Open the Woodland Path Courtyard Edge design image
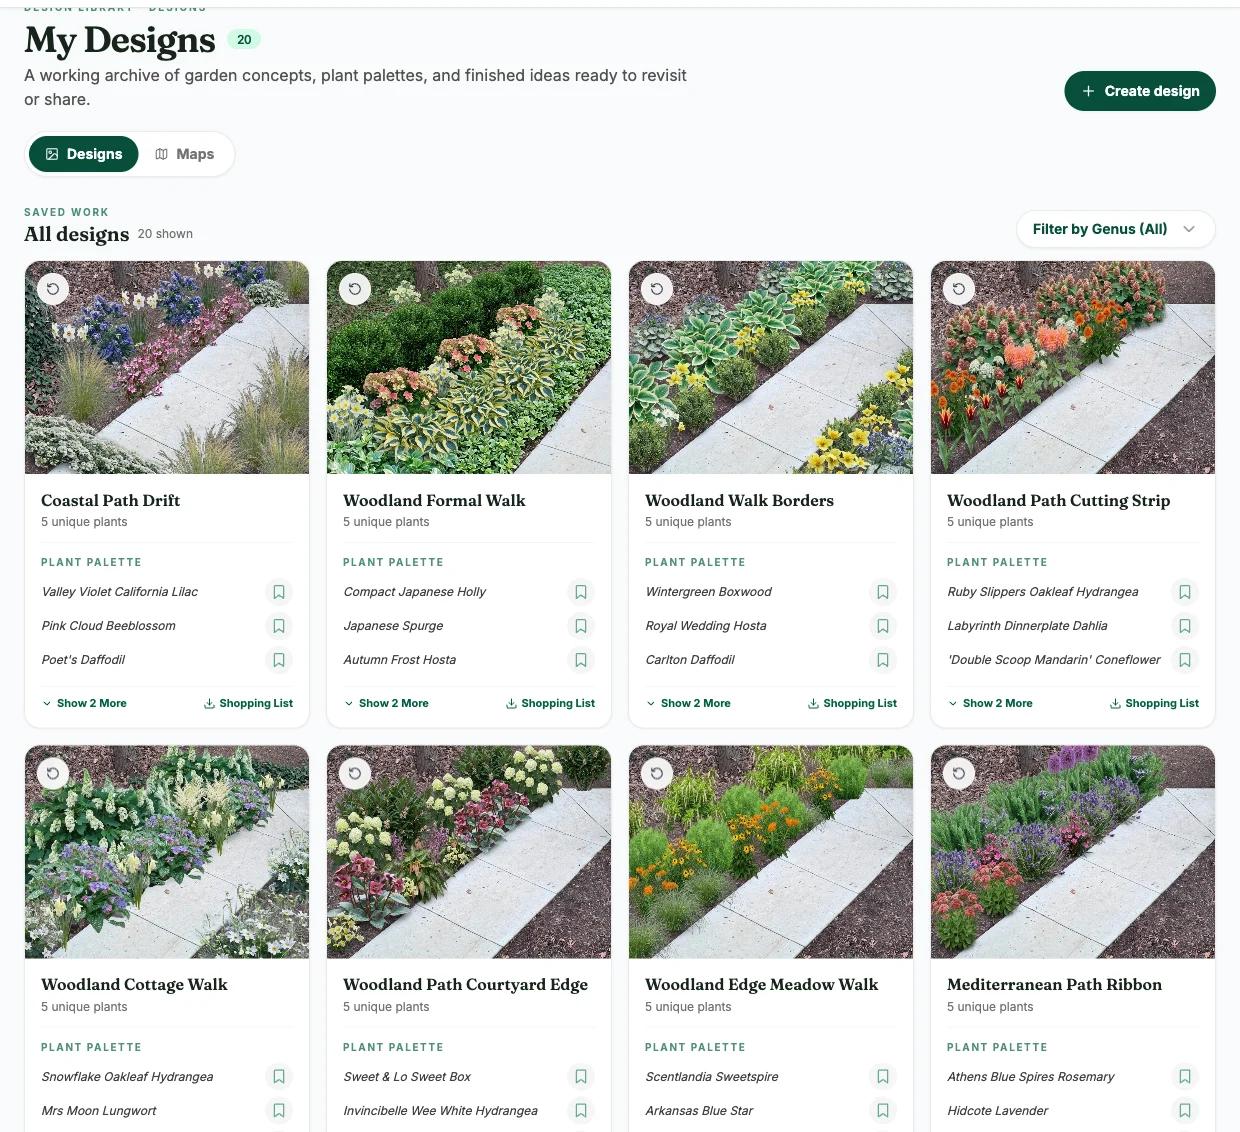 click(469, 852)
